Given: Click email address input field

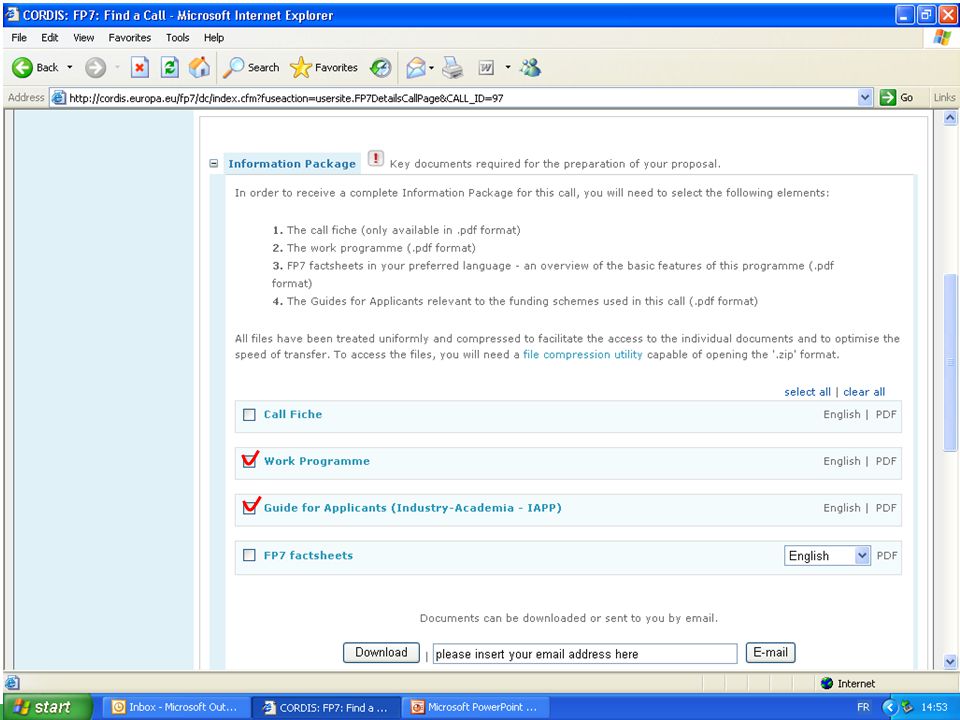Looking at the screenshot, I should point(585,654).
